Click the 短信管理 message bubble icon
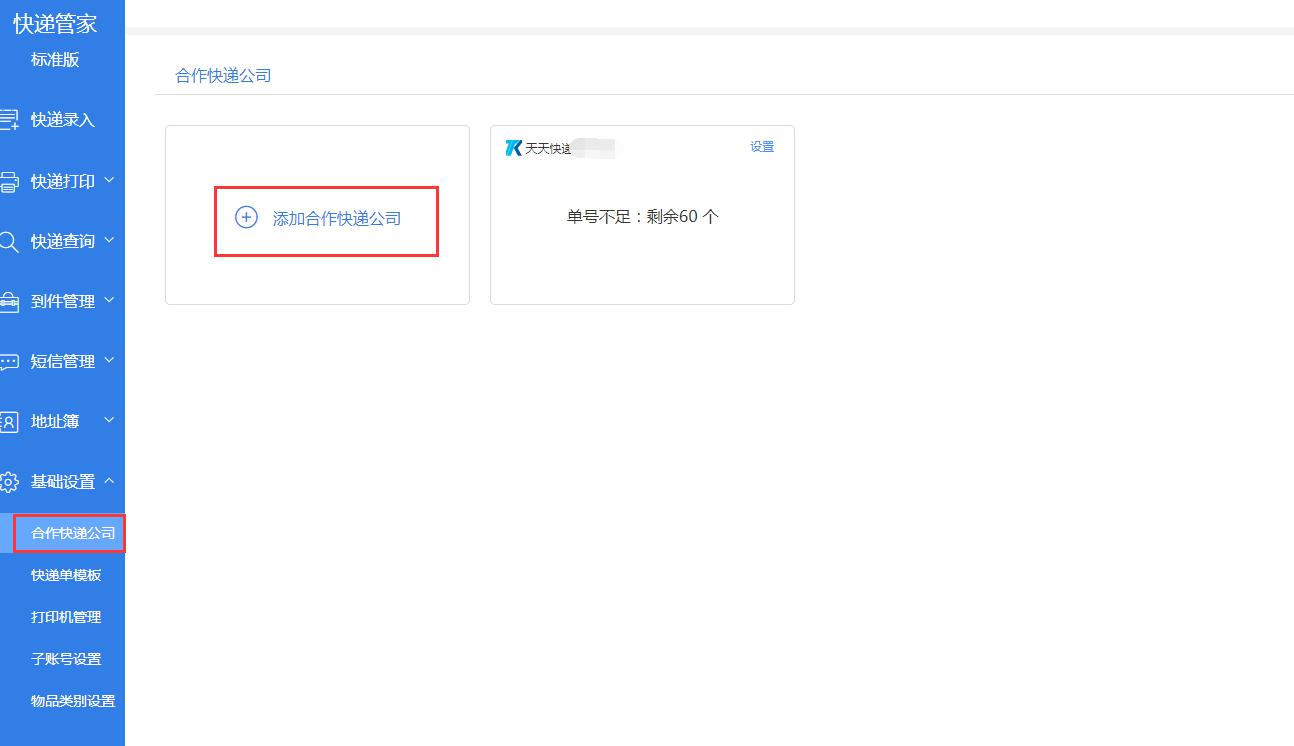This screenshot has height=746, width=1294. 9,362
